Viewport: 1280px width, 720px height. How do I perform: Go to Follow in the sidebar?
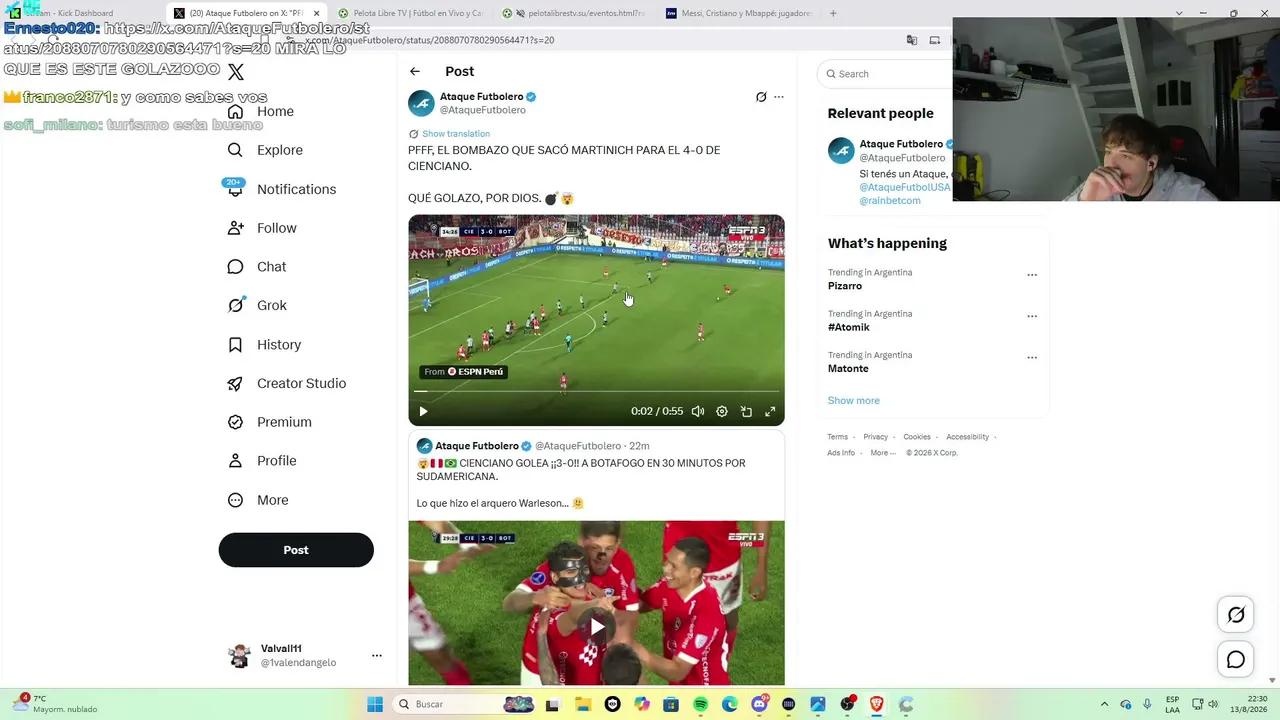[262, 228]
